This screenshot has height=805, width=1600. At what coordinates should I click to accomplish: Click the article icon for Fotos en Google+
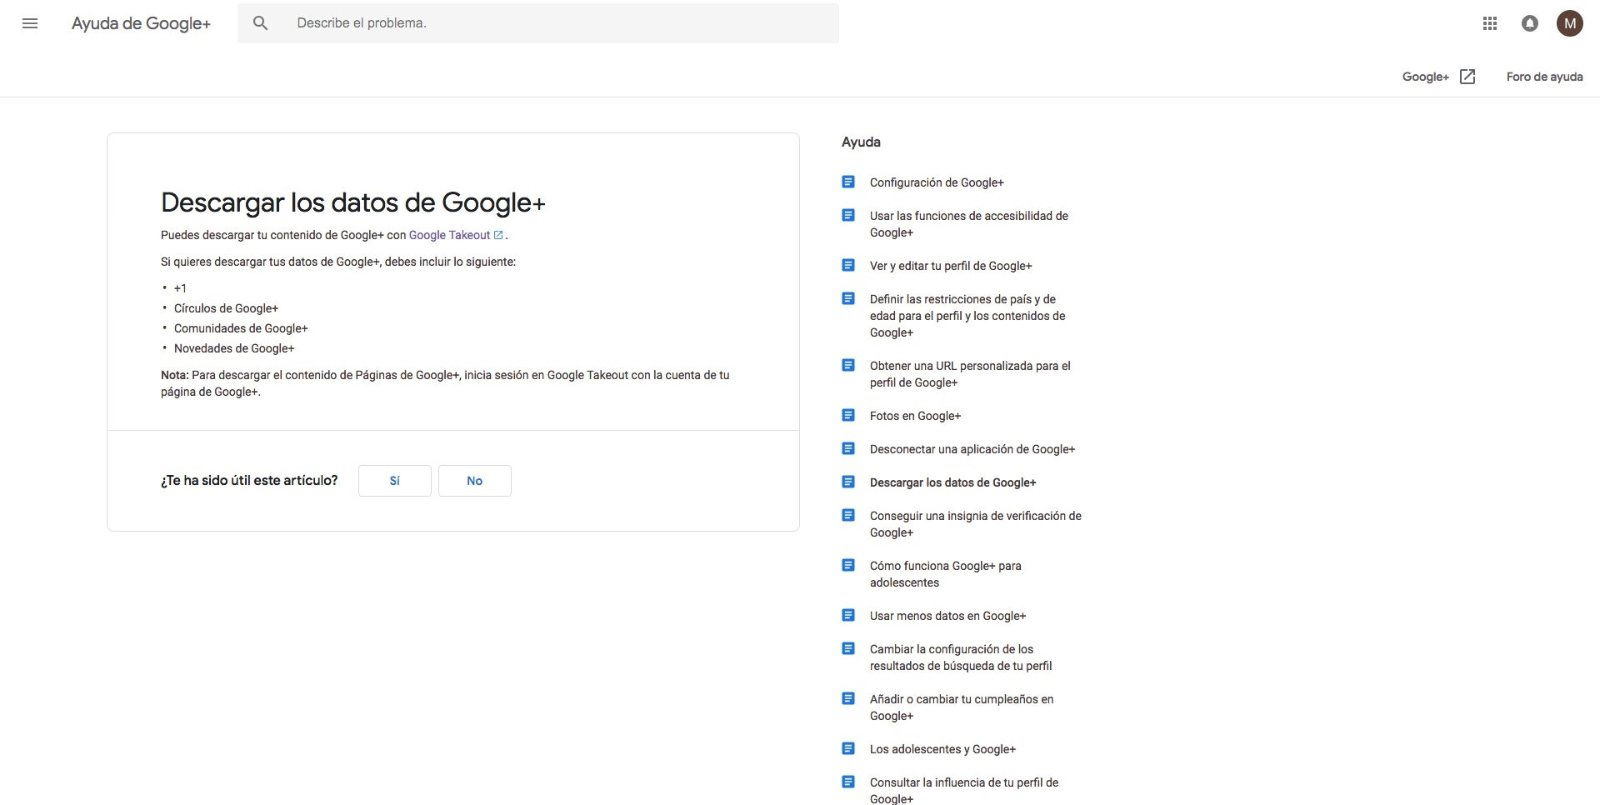848,415
